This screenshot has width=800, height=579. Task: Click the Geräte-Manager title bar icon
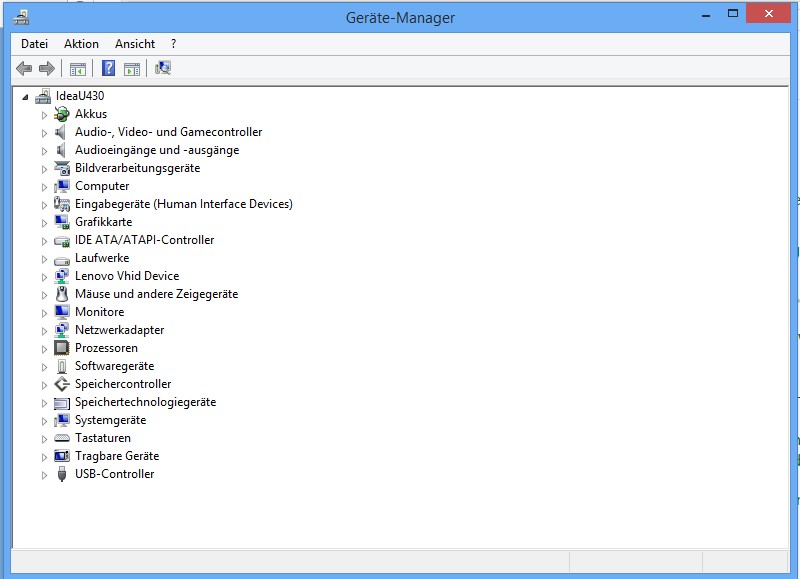coord(21,17)
